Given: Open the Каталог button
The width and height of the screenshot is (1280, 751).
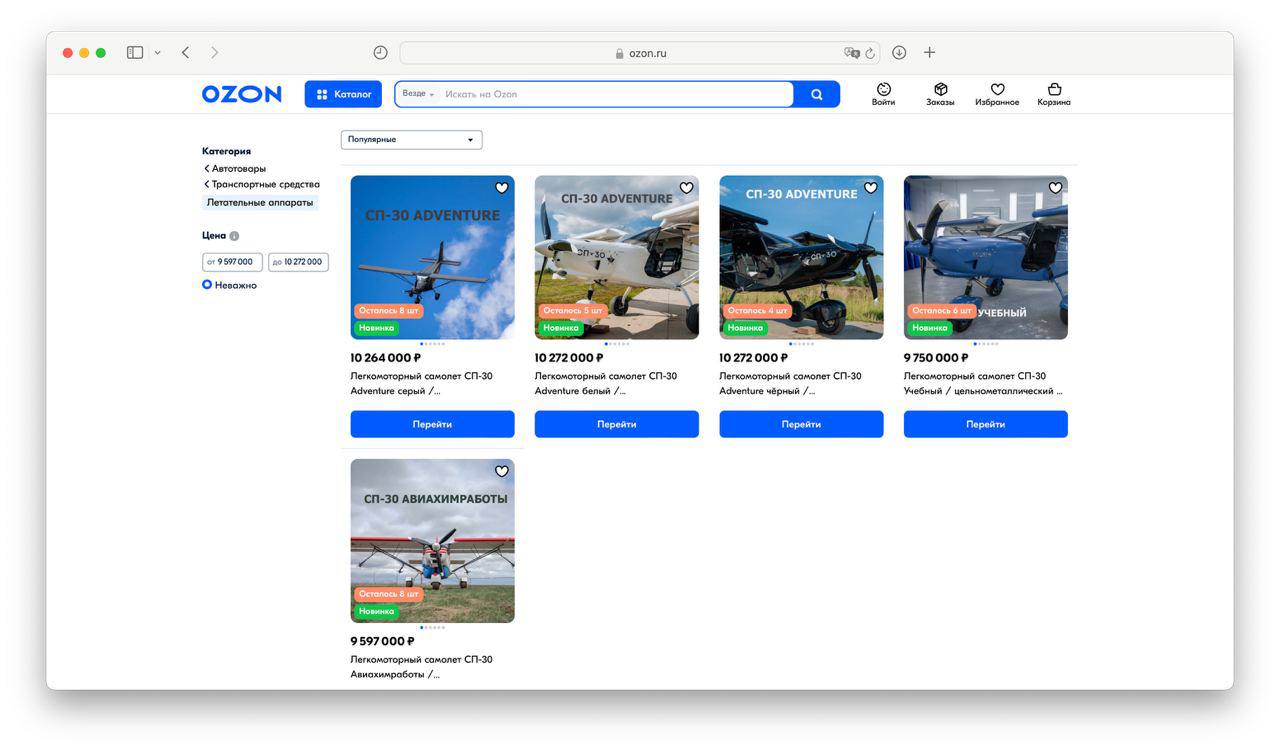Looking at the screenshot, I should (x=343, y=94).
